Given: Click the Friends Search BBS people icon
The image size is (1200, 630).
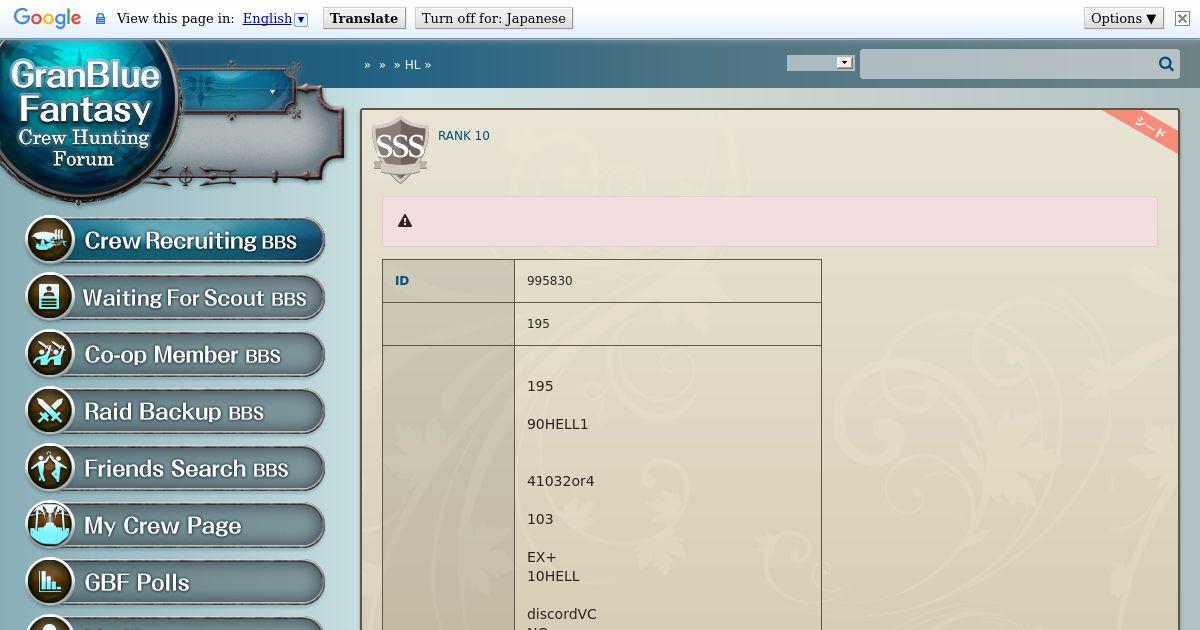Looking at the screenshot, I should click(x=50, y=468).
